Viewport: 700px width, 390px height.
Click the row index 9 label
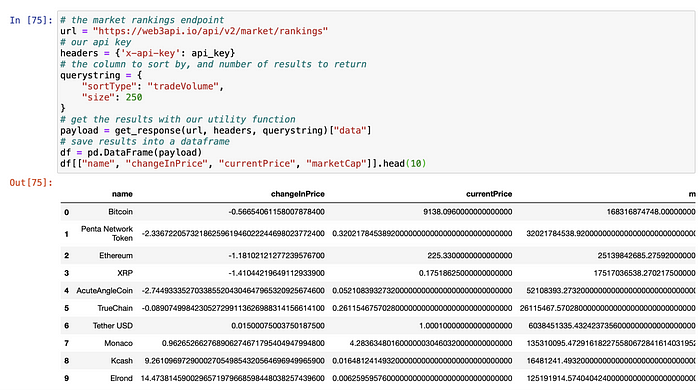67,378
